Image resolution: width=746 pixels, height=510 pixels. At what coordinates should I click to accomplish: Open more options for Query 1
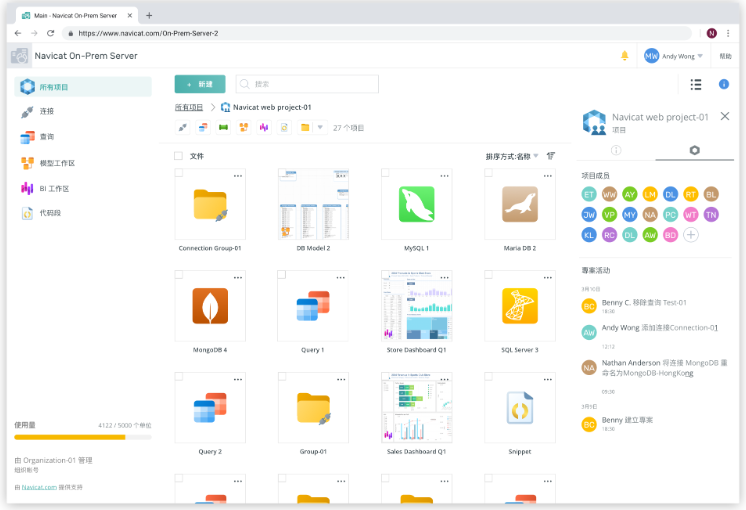click(x=341, y=278)
